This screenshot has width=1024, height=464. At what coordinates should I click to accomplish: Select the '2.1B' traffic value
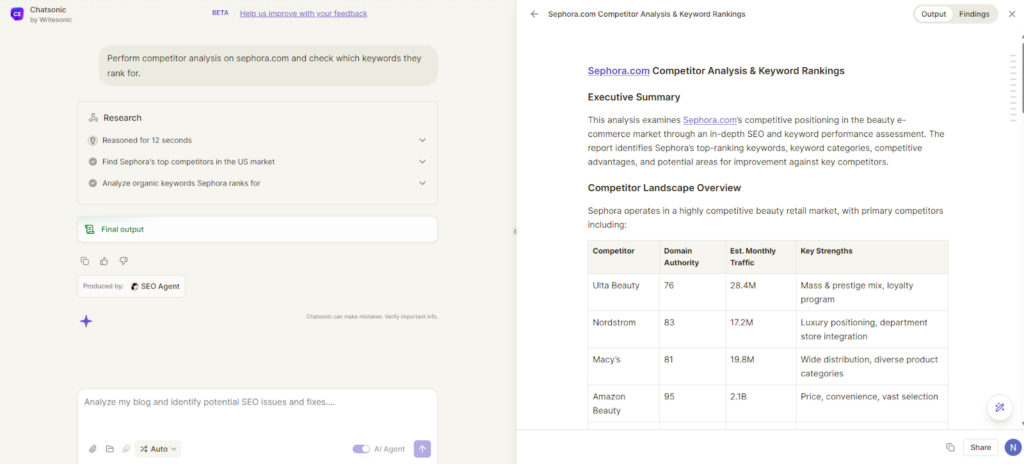(x=739, y=397)
